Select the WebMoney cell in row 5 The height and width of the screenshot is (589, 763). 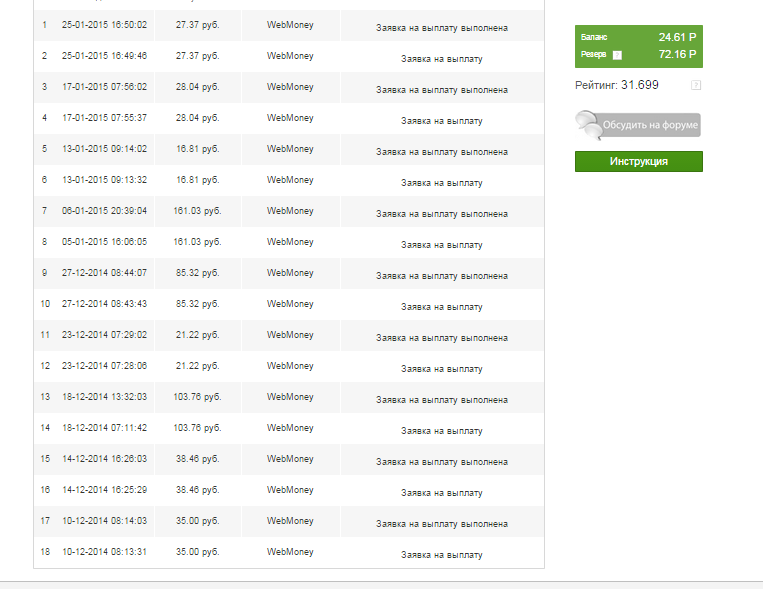[290, 149]
